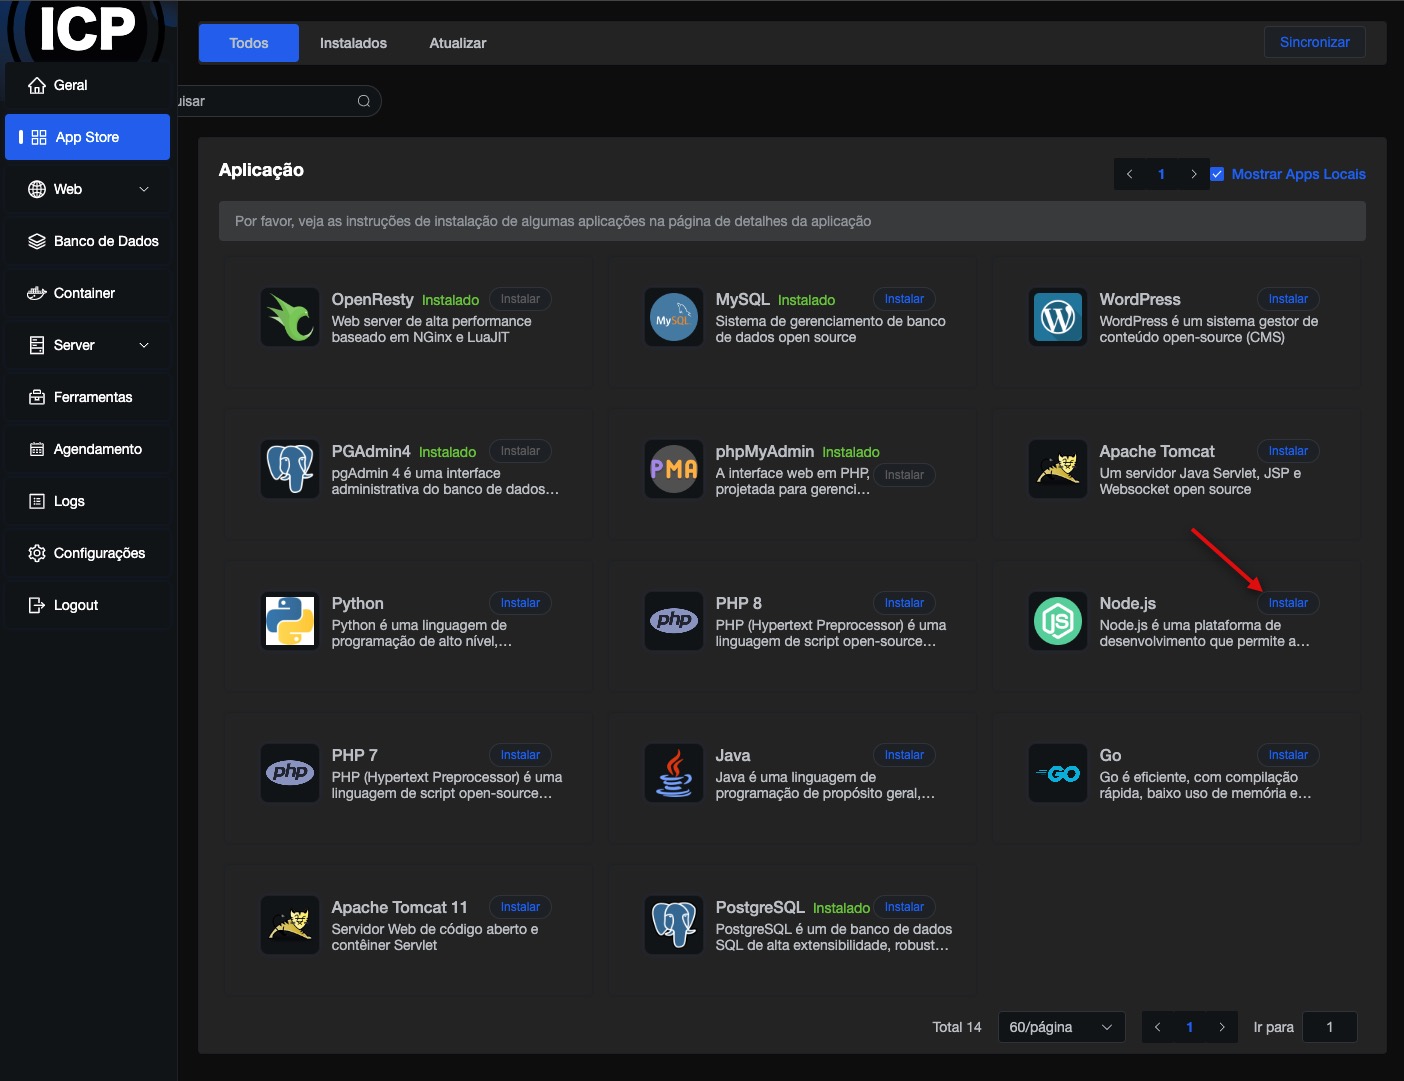The image size is (1404, 1081).
Task: Click Instalar for PHP 7
Action: point(520,755)
